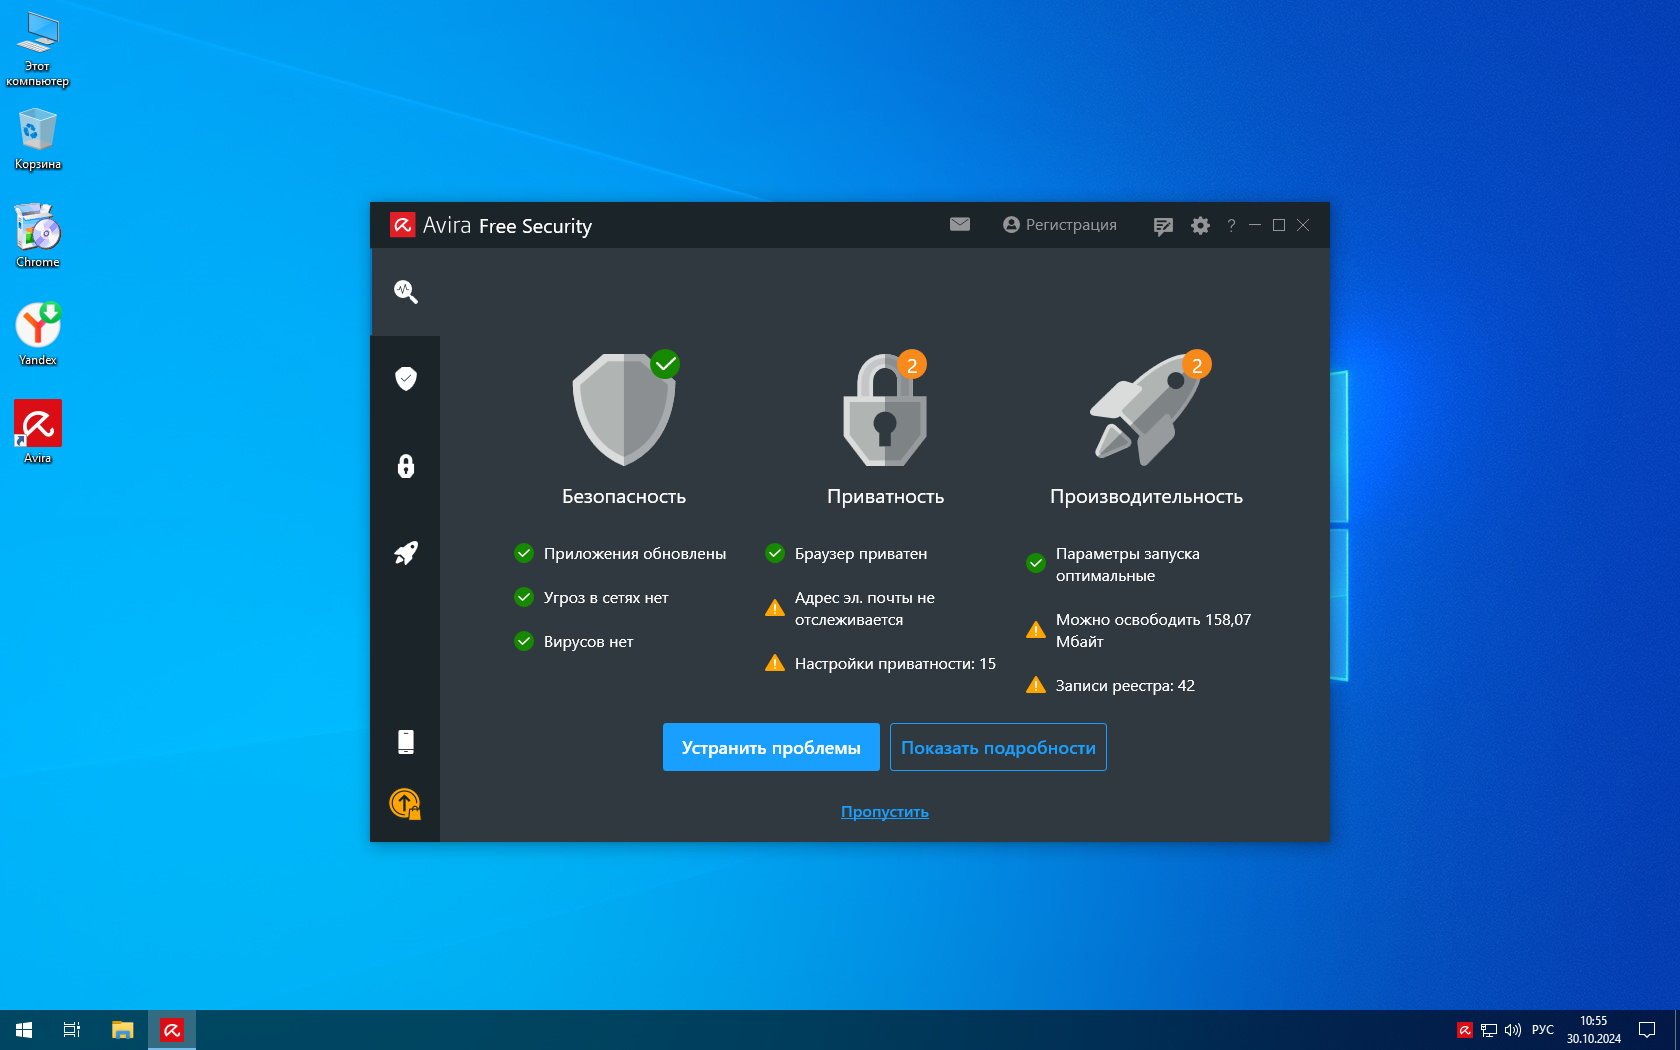Open the Security shield sidebar section

click(x=405, y=378)
